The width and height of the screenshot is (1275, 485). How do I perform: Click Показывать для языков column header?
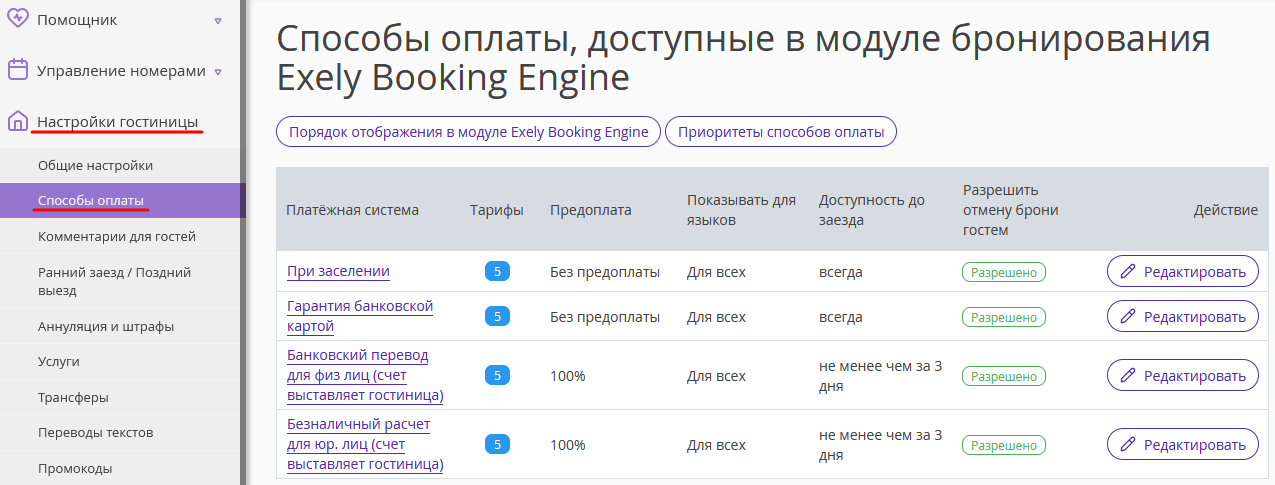[x=741, y=210]
